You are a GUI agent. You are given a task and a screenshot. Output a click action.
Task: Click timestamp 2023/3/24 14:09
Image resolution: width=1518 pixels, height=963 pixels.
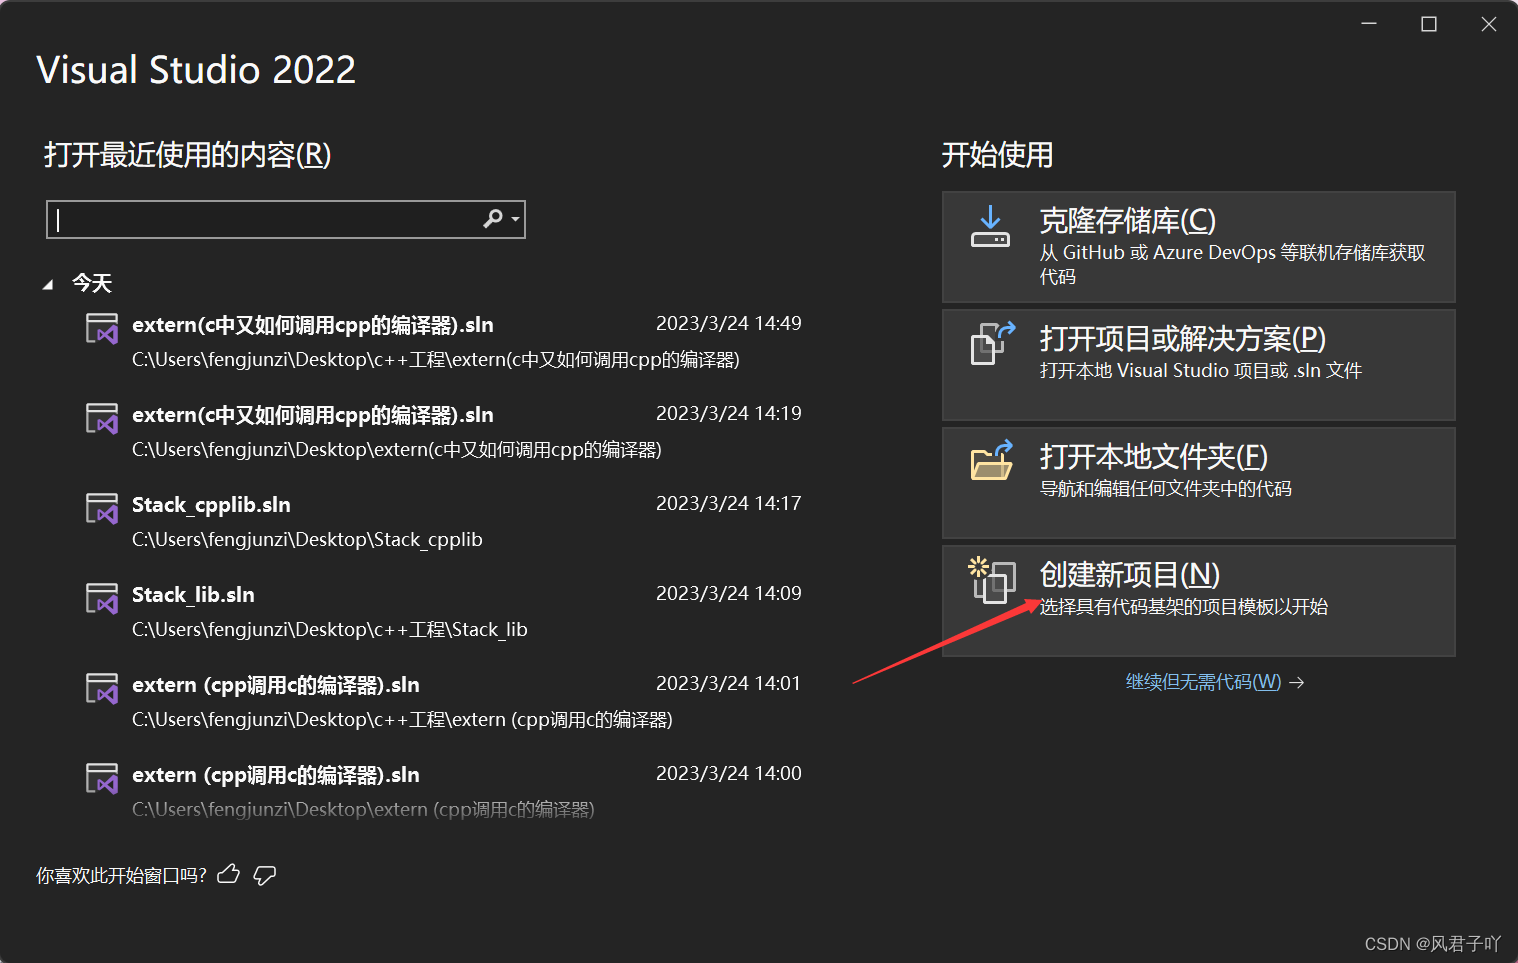(729, 593)
